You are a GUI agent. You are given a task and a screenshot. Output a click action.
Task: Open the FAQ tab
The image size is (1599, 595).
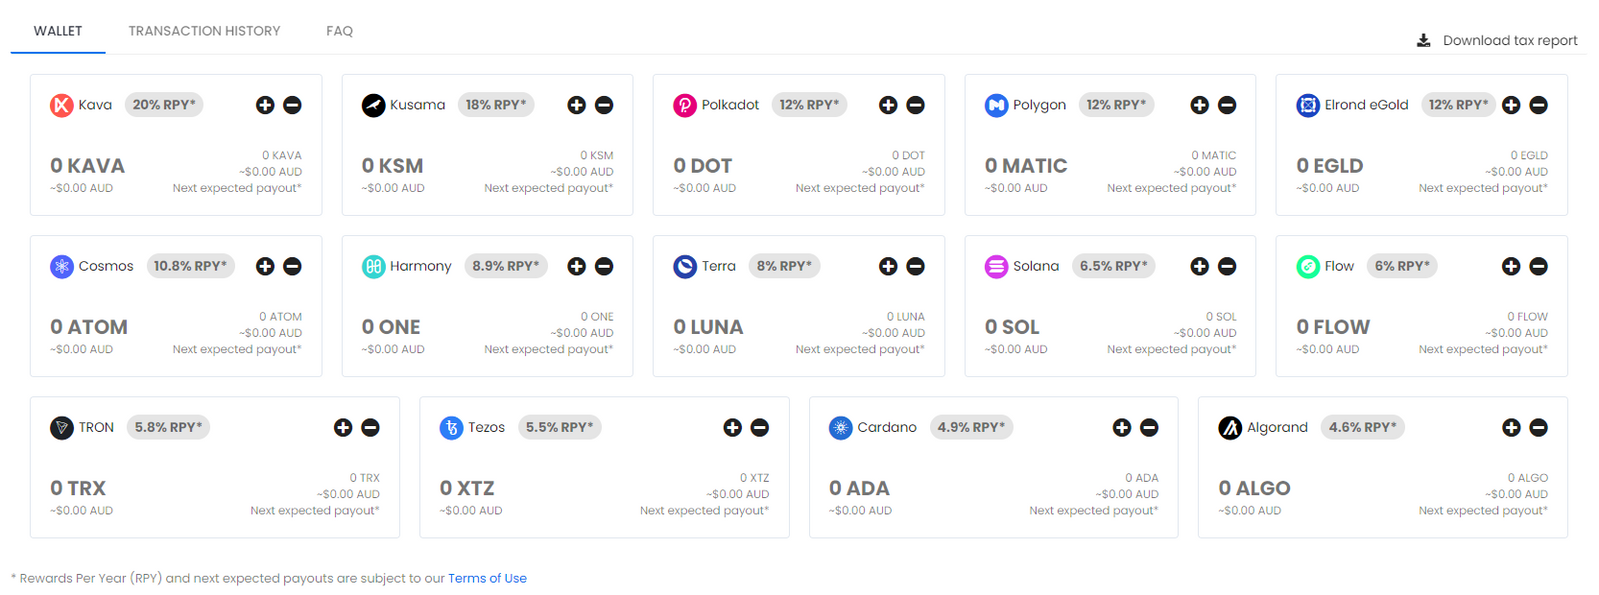click(339, 31)
